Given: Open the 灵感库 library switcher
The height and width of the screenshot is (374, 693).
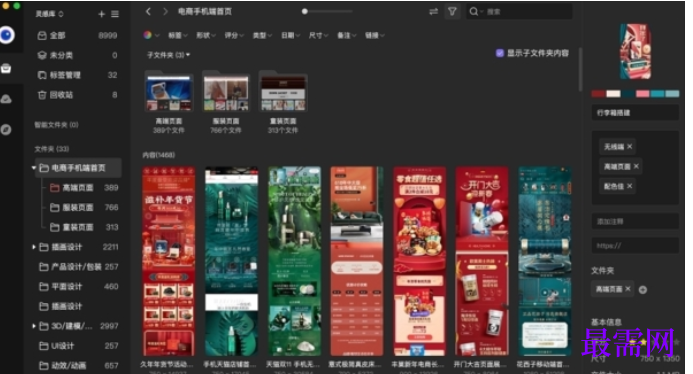Looking at the screenshot, I should (50, 14).
